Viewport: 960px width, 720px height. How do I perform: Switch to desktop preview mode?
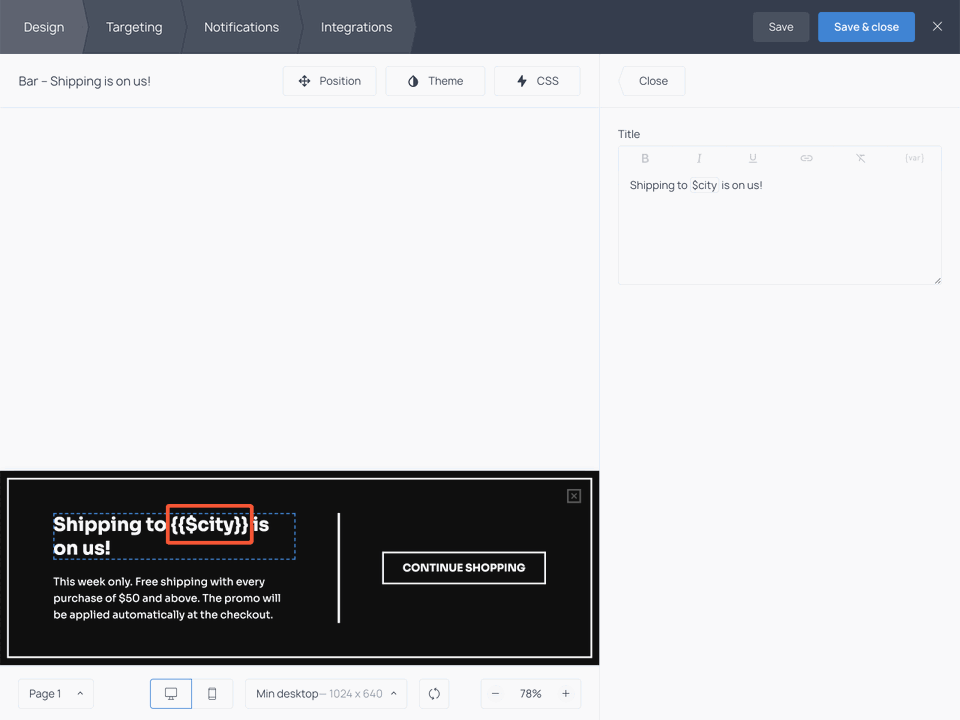pyautogui.click(x=171, y=694)
